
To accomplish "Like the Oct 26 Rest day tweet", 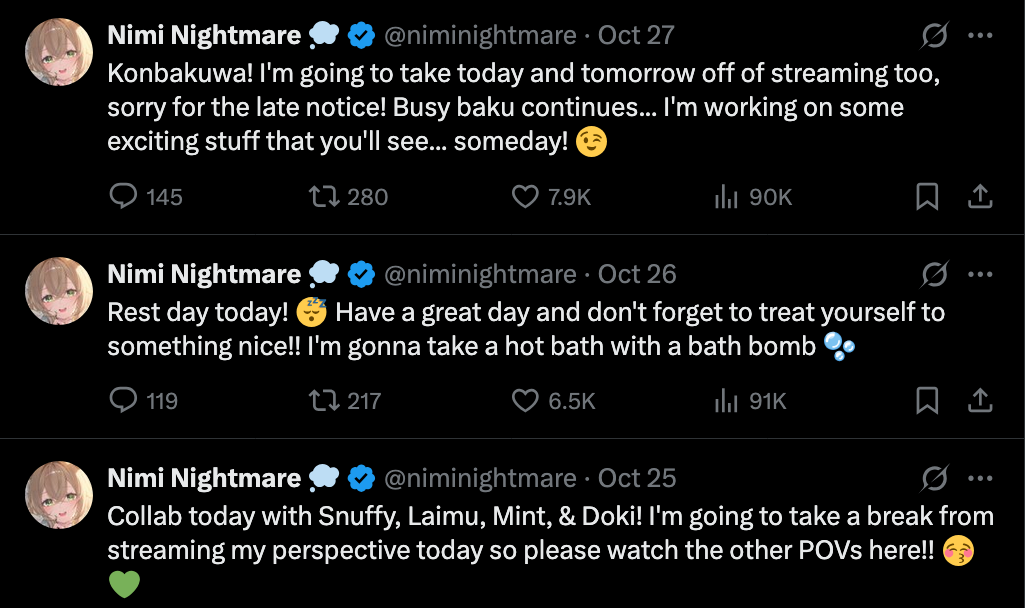I will (525, 401).
